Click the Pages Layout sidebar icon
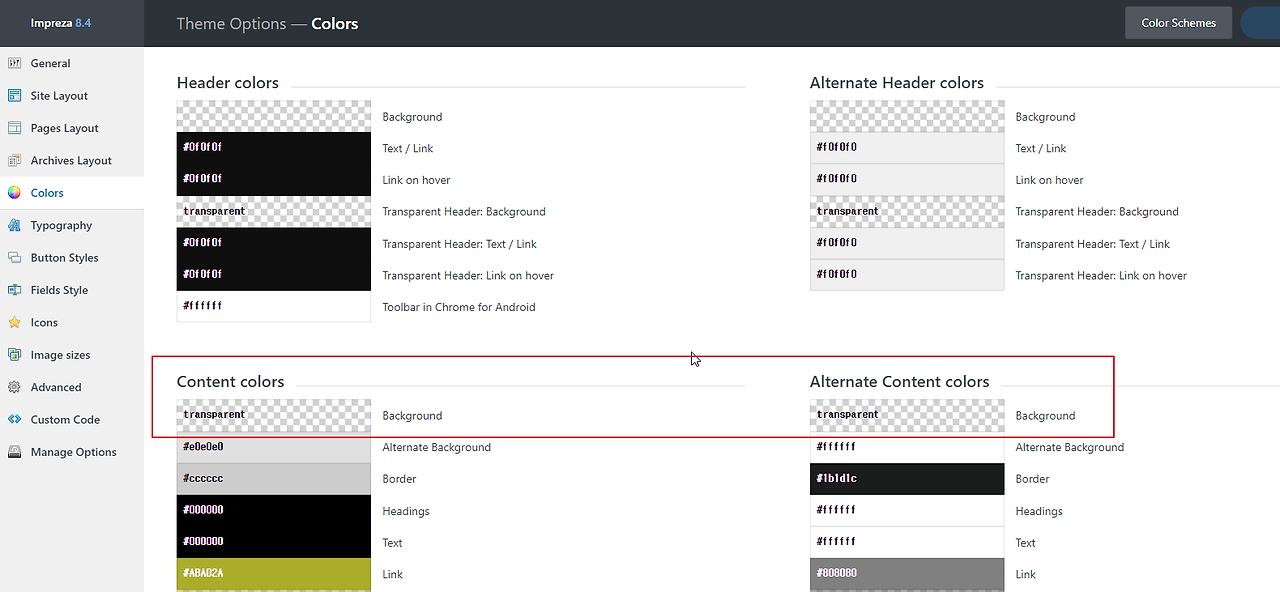Viewport: 1280px width, 592px height. point(14,128)
